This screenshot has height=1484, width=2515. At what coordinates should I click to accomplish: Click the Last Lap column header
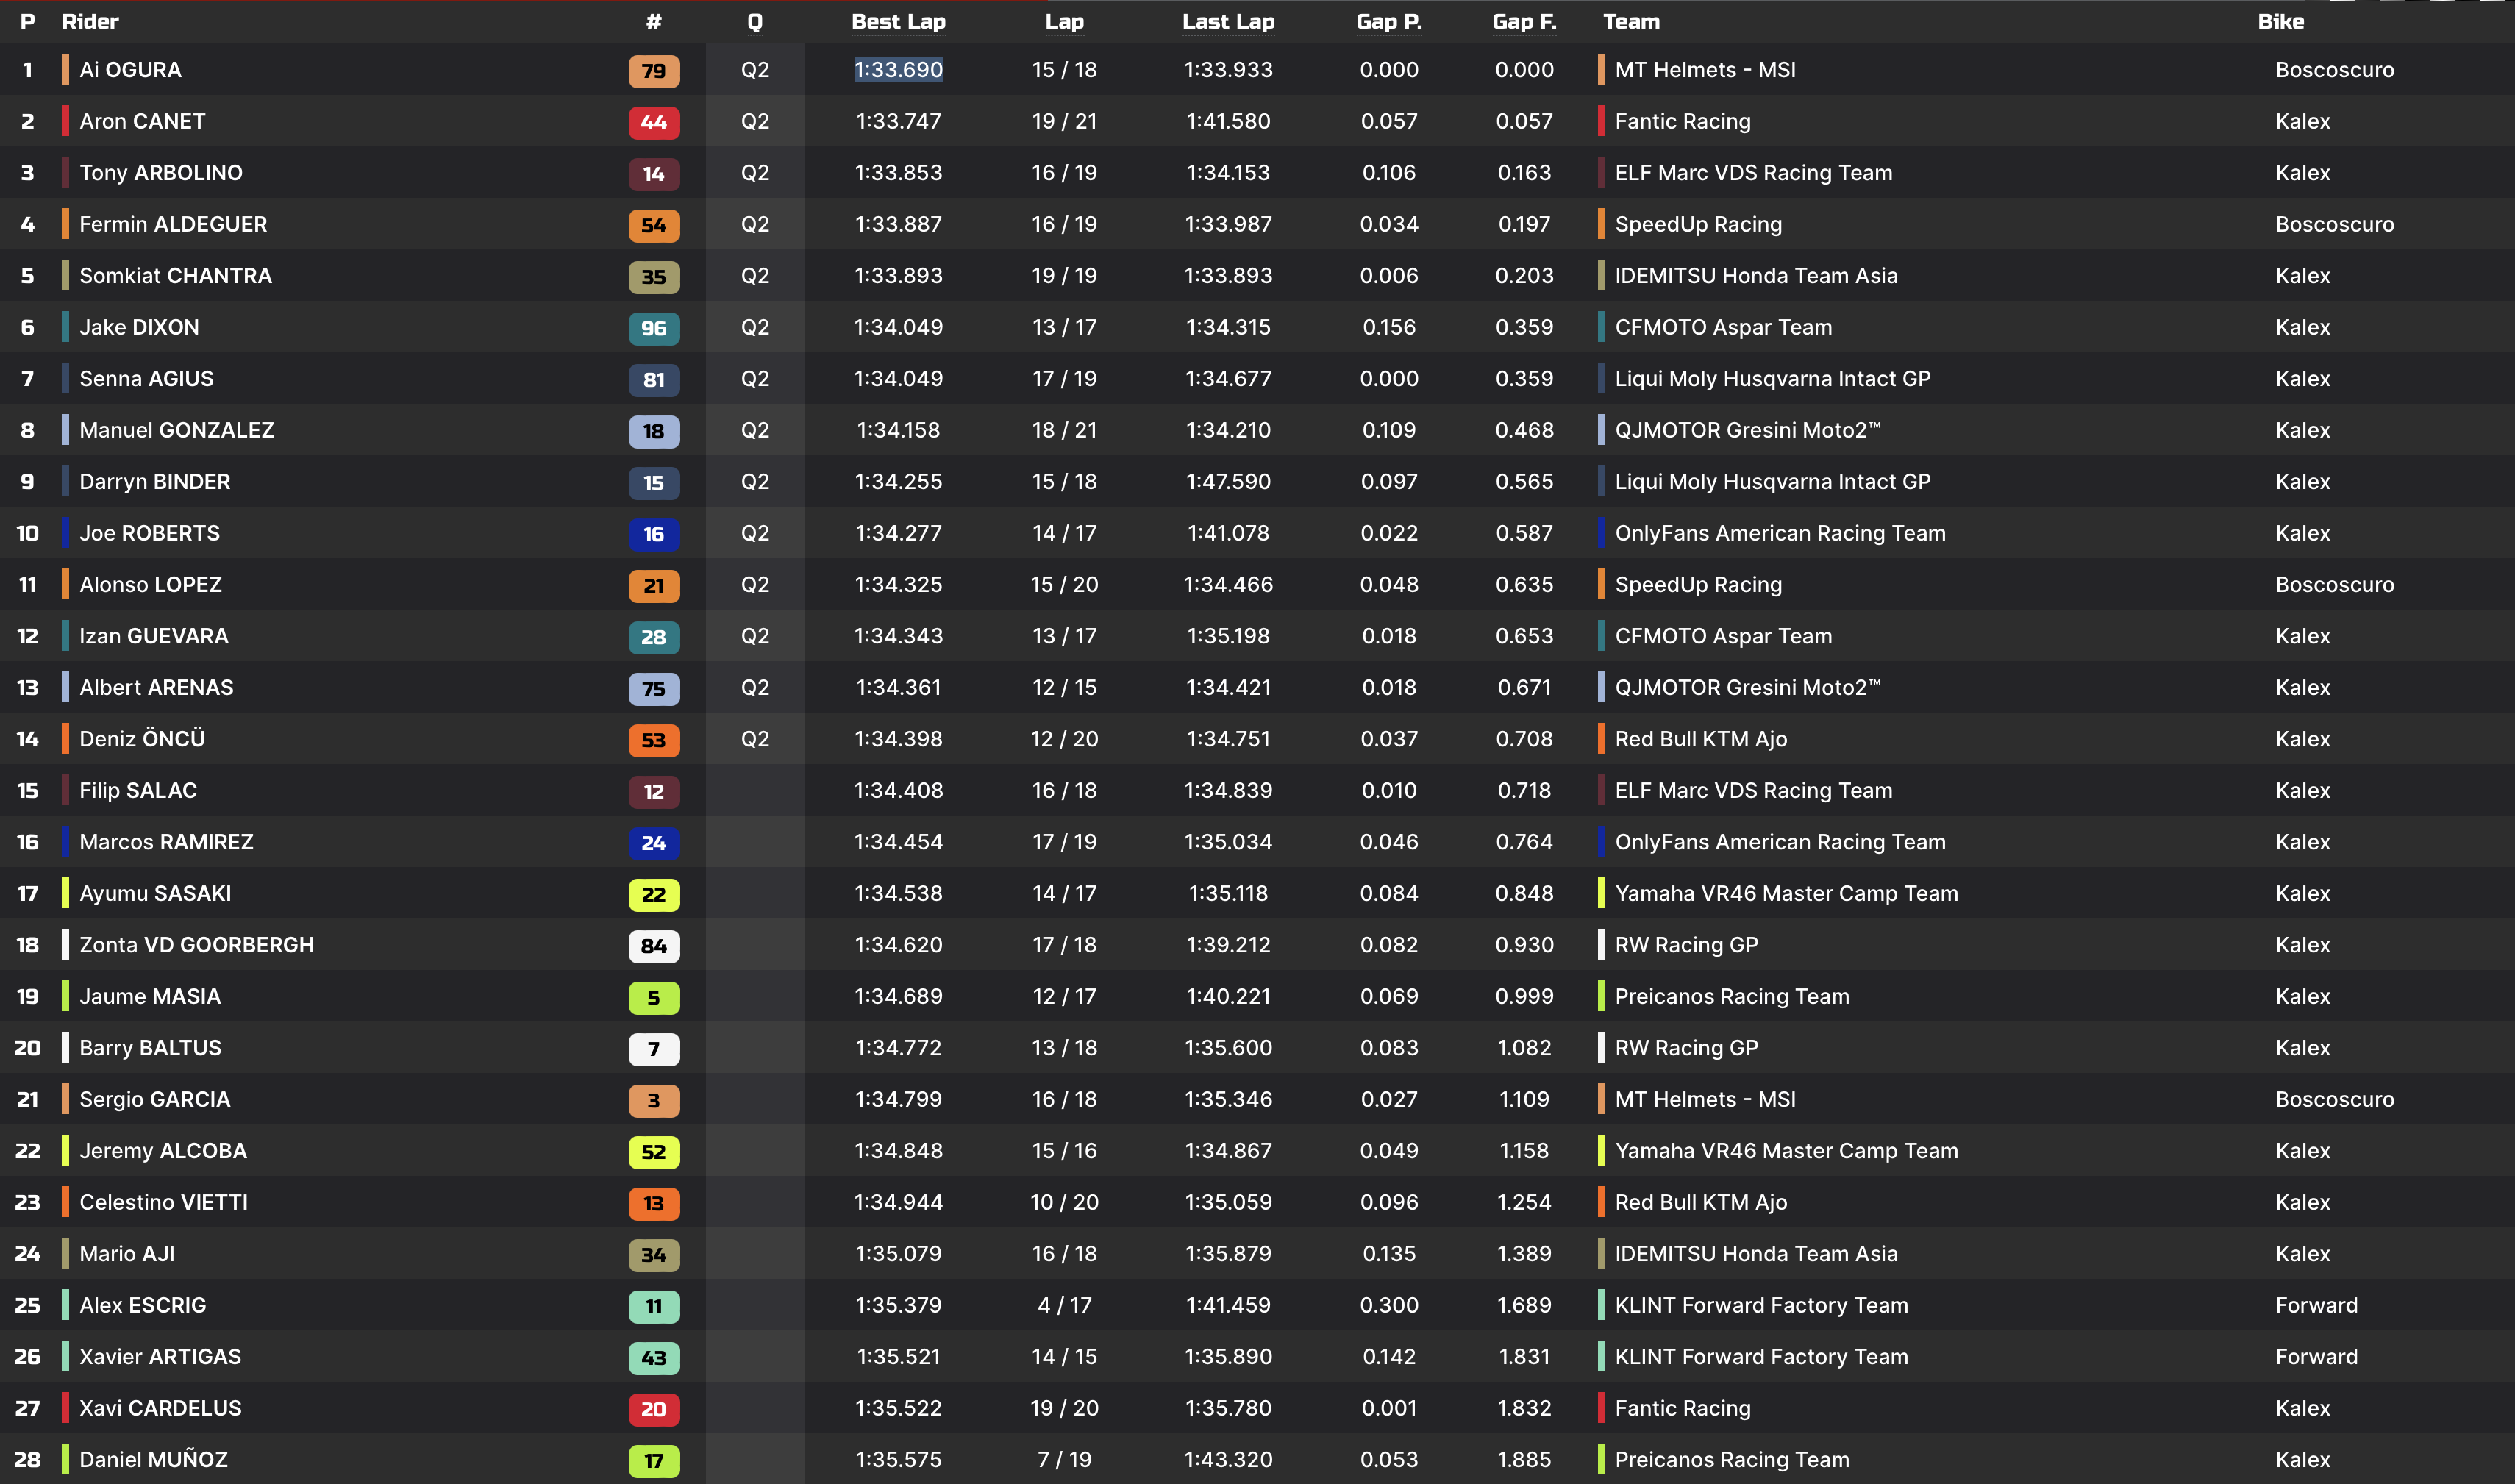point(1227,22)
